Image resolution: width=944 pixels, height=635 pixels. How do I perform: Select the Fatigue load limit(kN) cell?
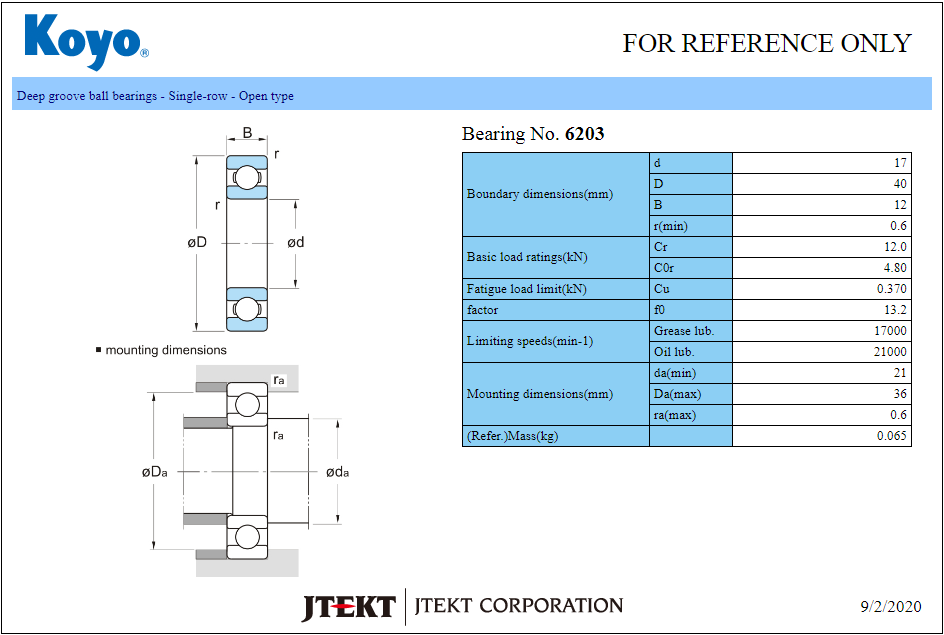[527, 289]
